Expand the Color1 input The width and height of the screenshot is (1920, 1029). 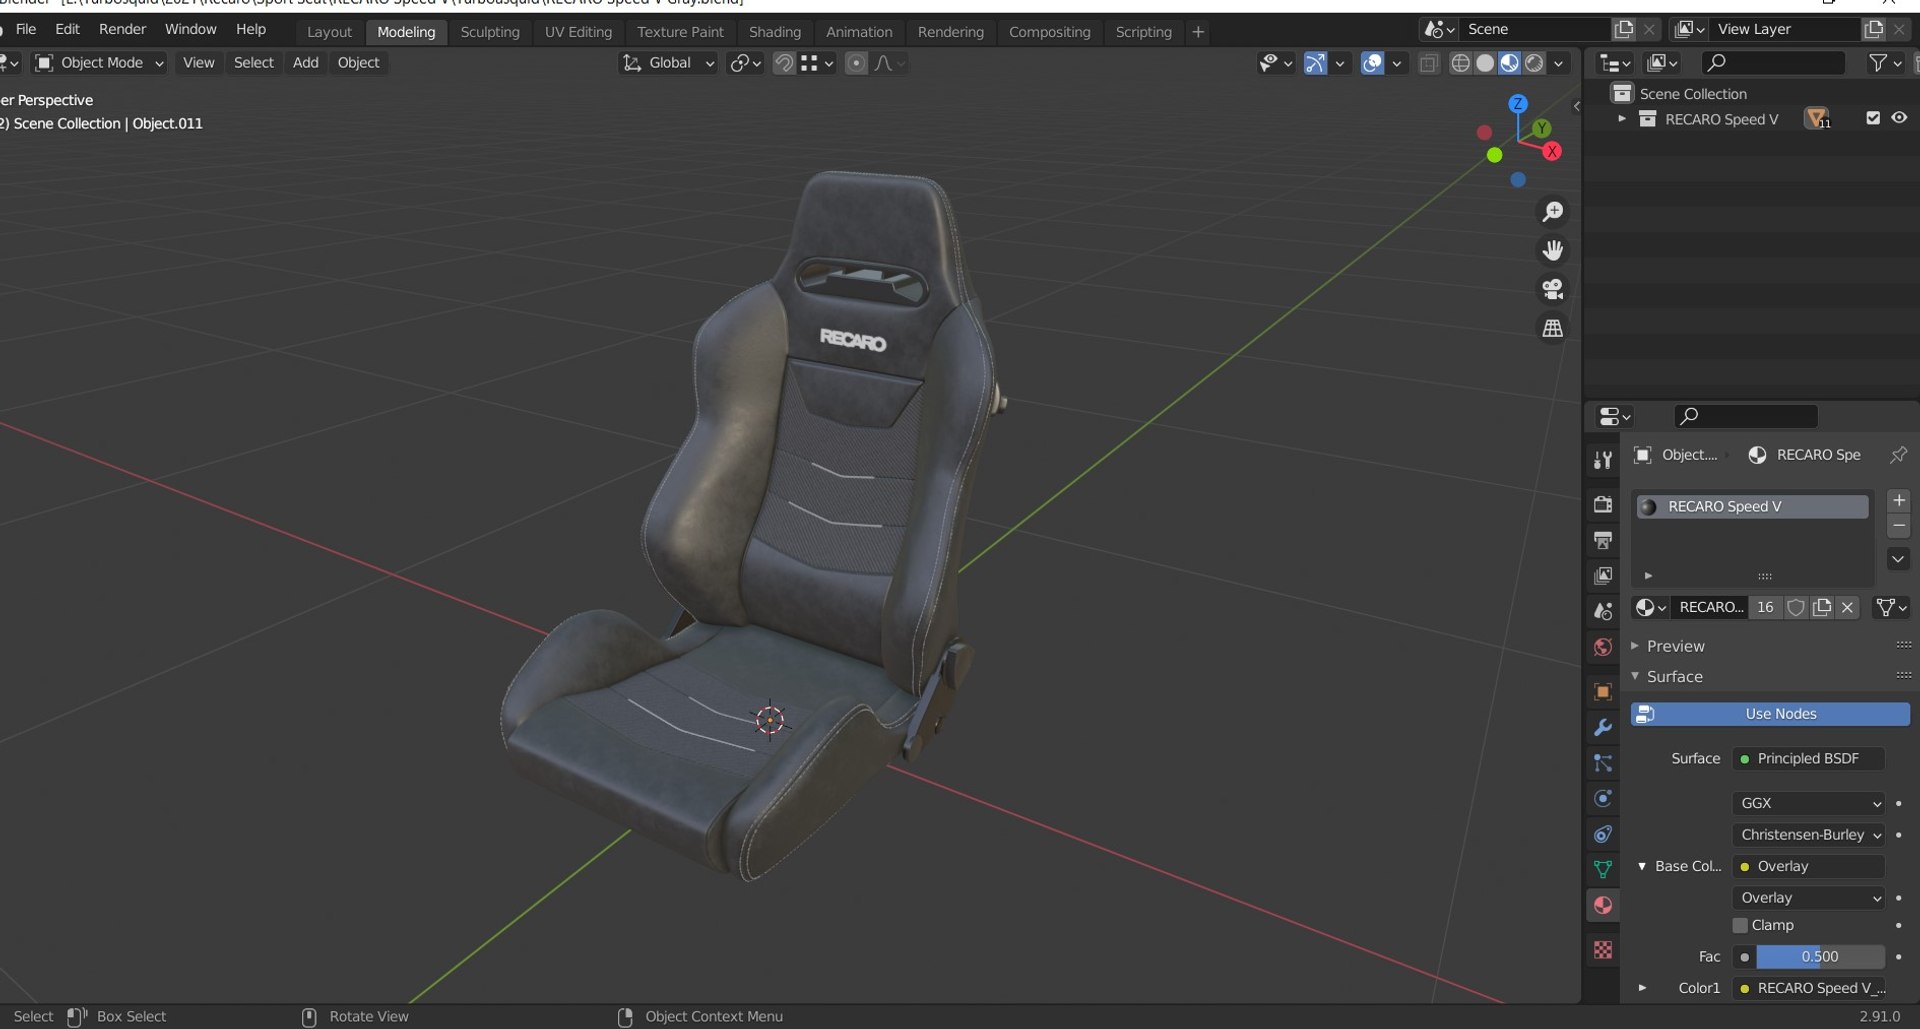(1642, 988)
